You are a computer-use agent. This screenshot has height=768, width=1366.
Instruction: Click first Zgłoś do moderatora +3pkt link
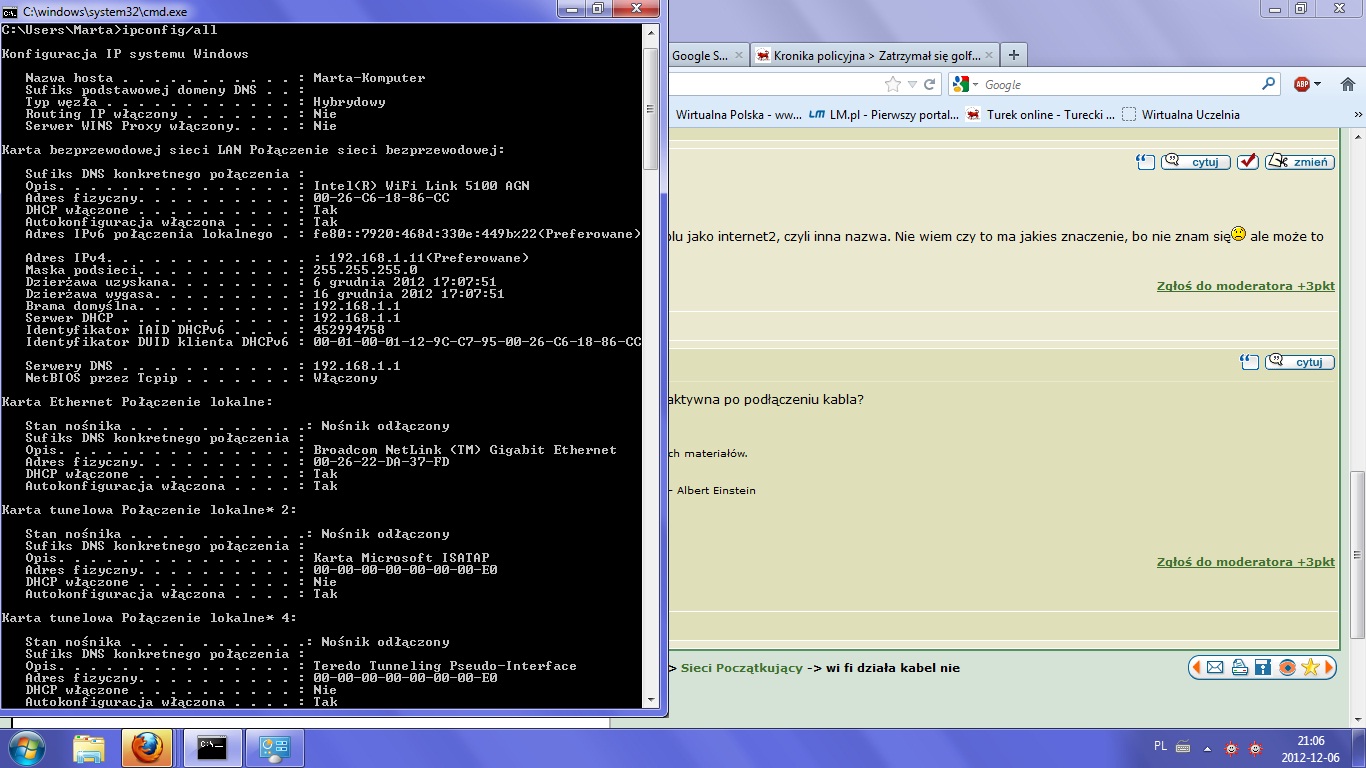pos(1246,286)
